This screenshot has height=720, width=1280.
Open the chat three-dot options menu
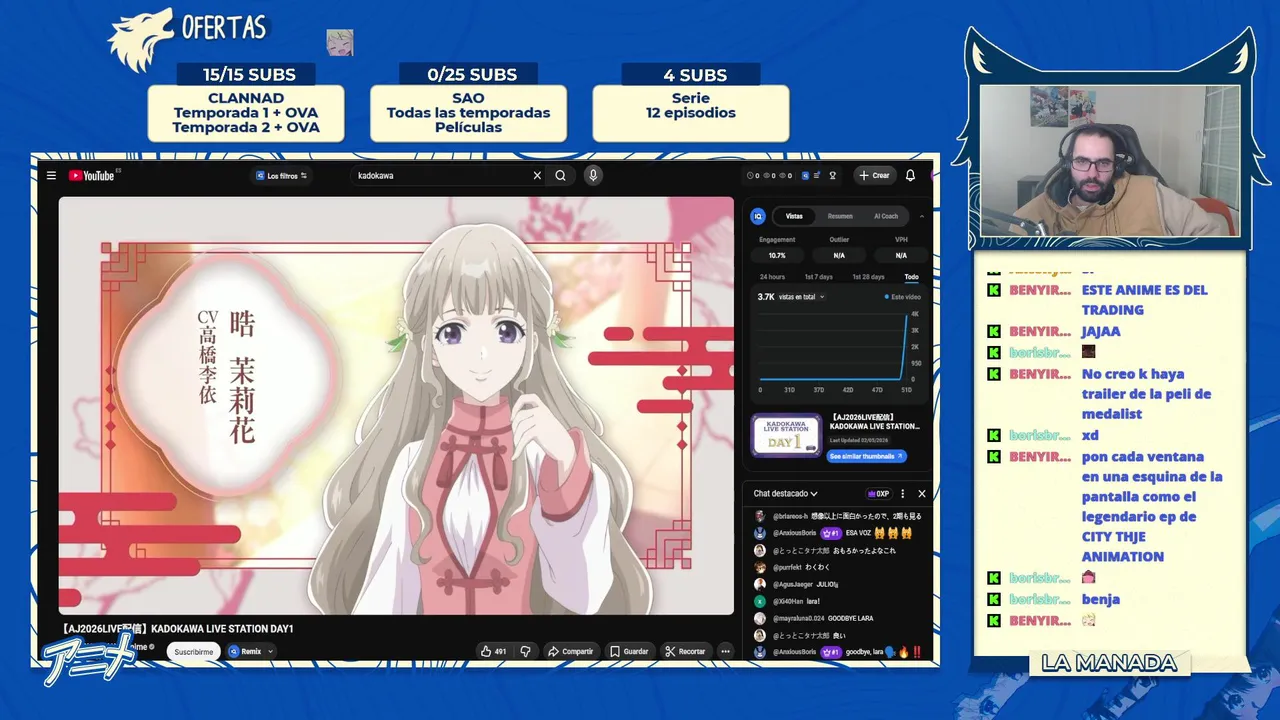[902, 494]
